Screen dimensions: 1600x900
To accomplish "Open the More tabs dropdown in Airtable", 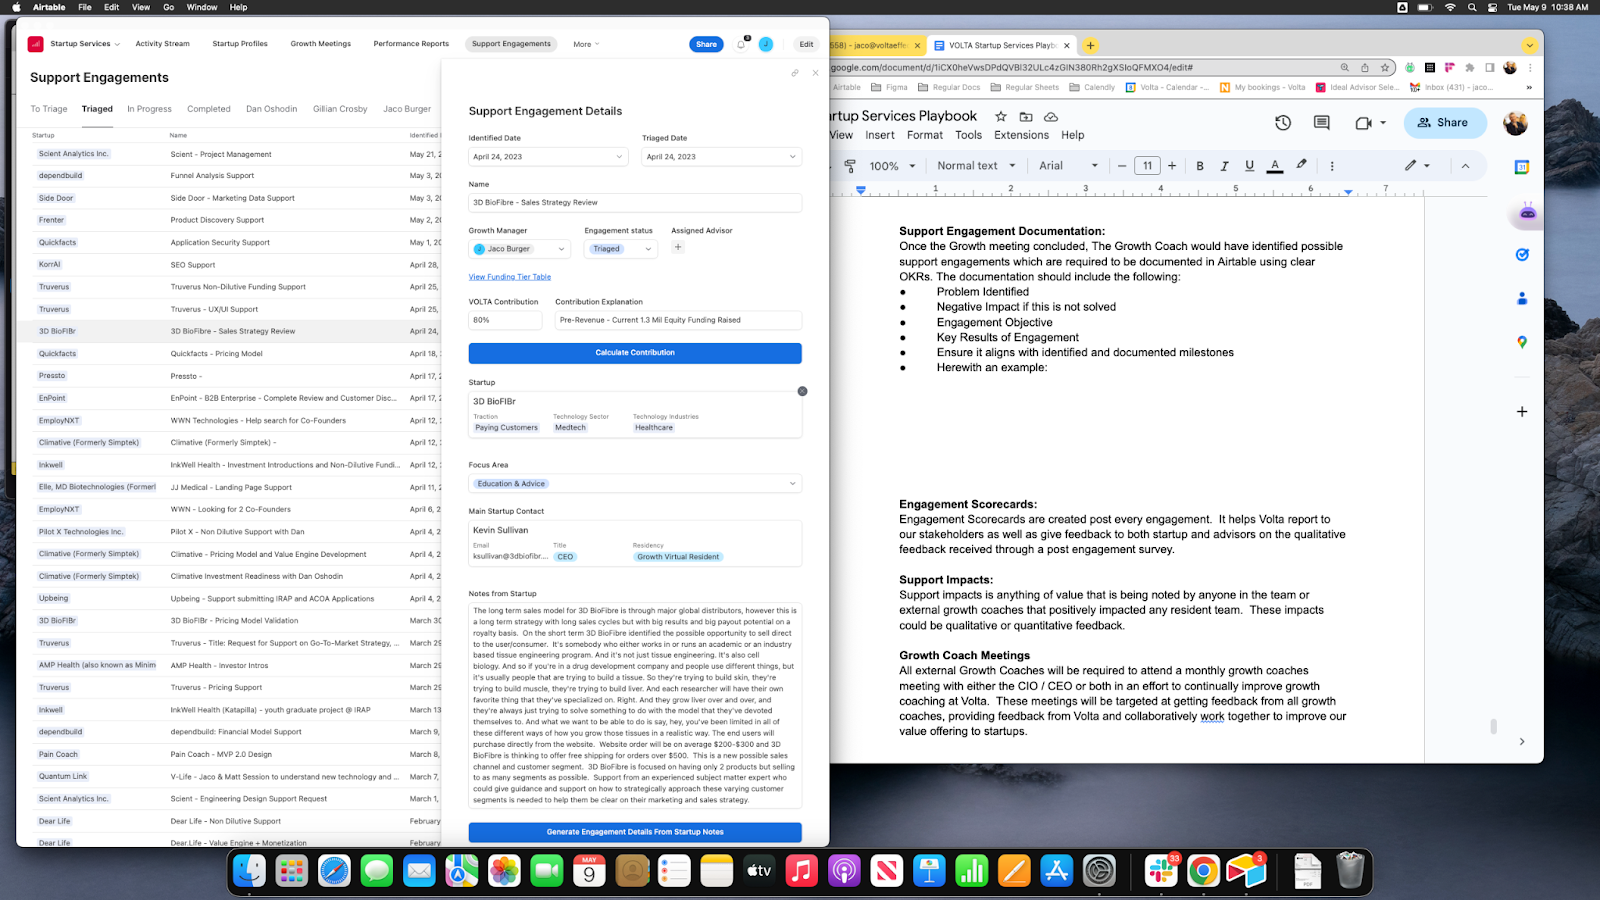I will (586, 44).
